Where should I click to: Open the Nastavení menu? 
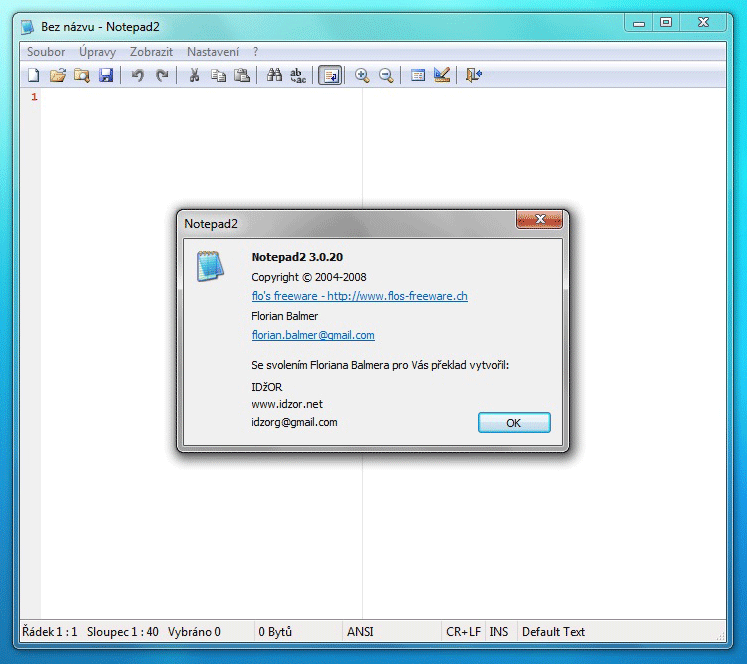pyautogui.click(x=213, y=52)
